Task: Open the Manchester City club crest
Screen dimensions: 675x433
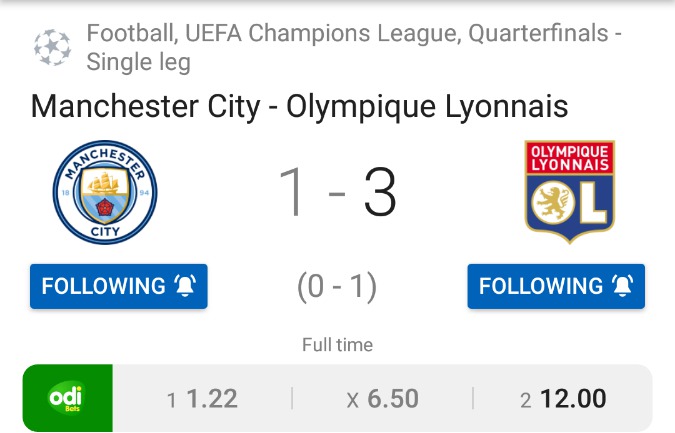Action: click(x=105, y=192)
